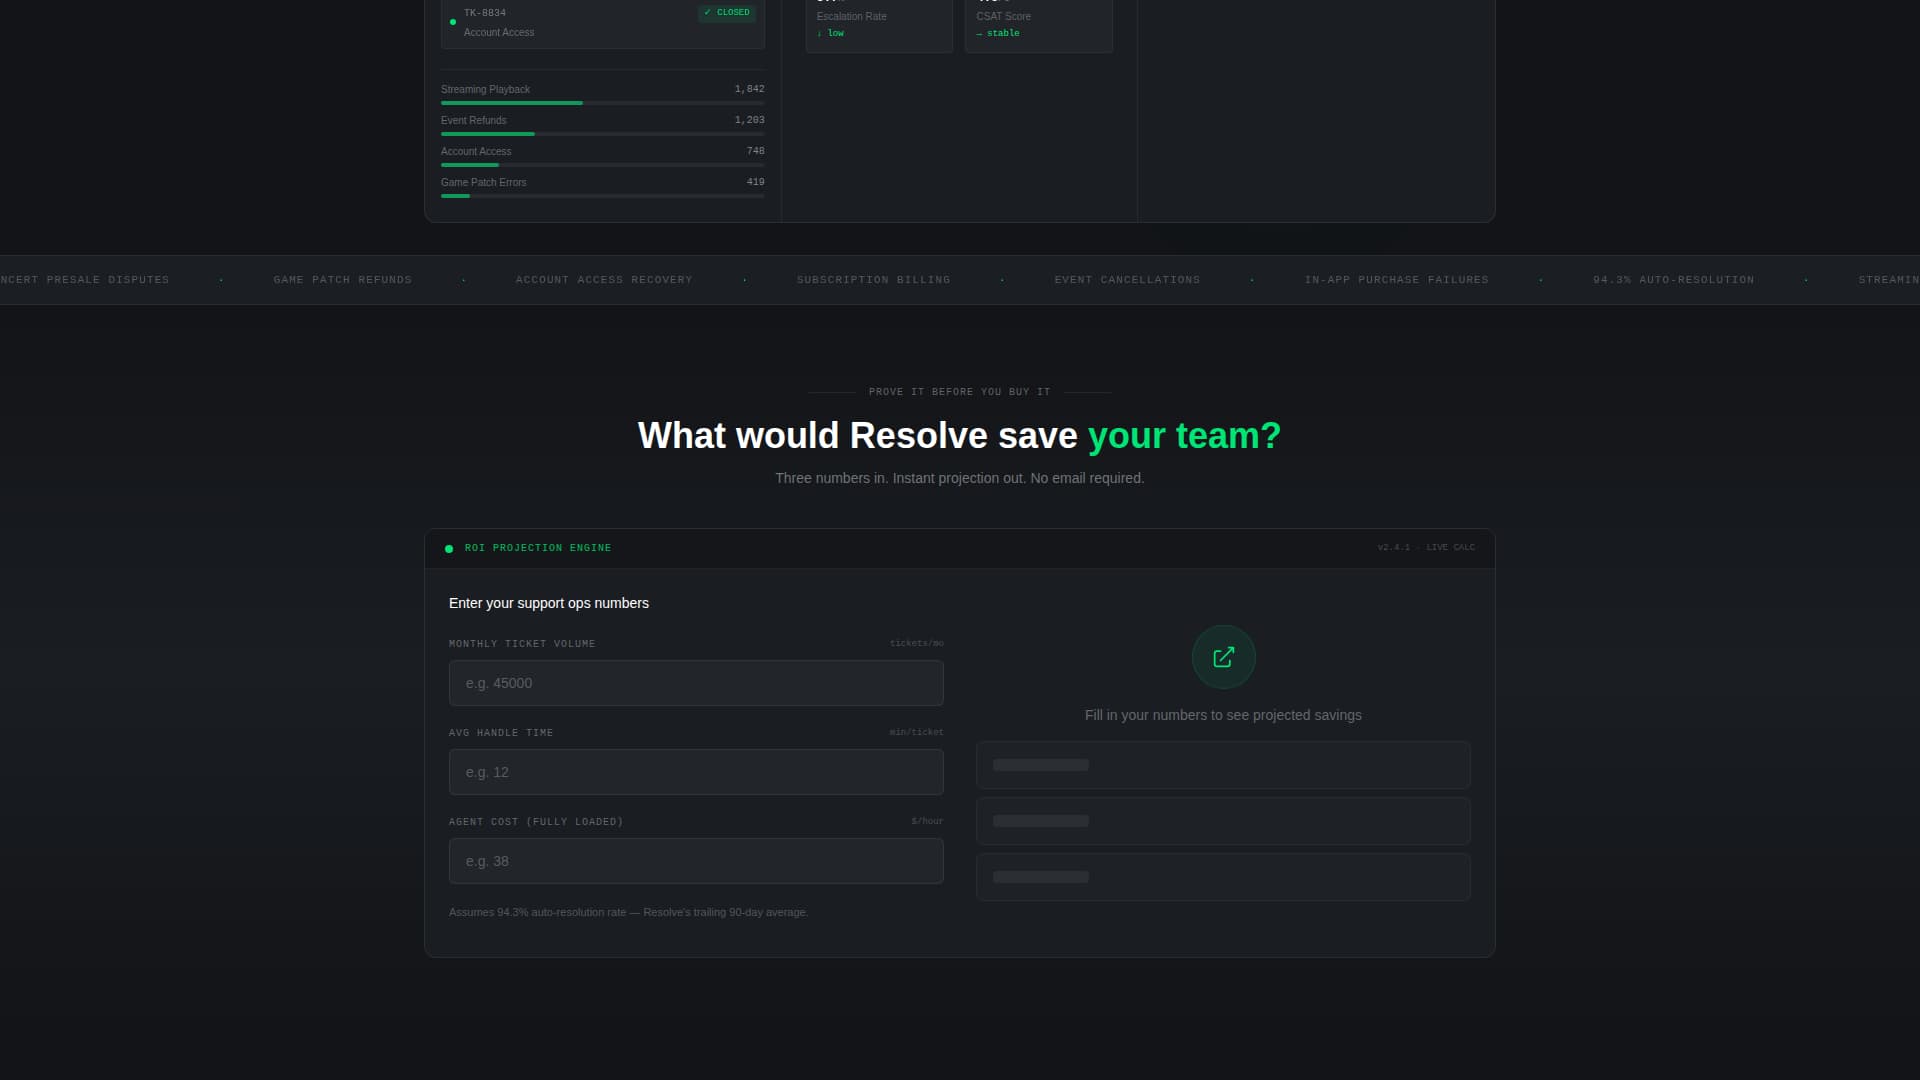Click the 'tickets/mo' unit label
Viewport: 1920px width, 1080px height.
916,643
